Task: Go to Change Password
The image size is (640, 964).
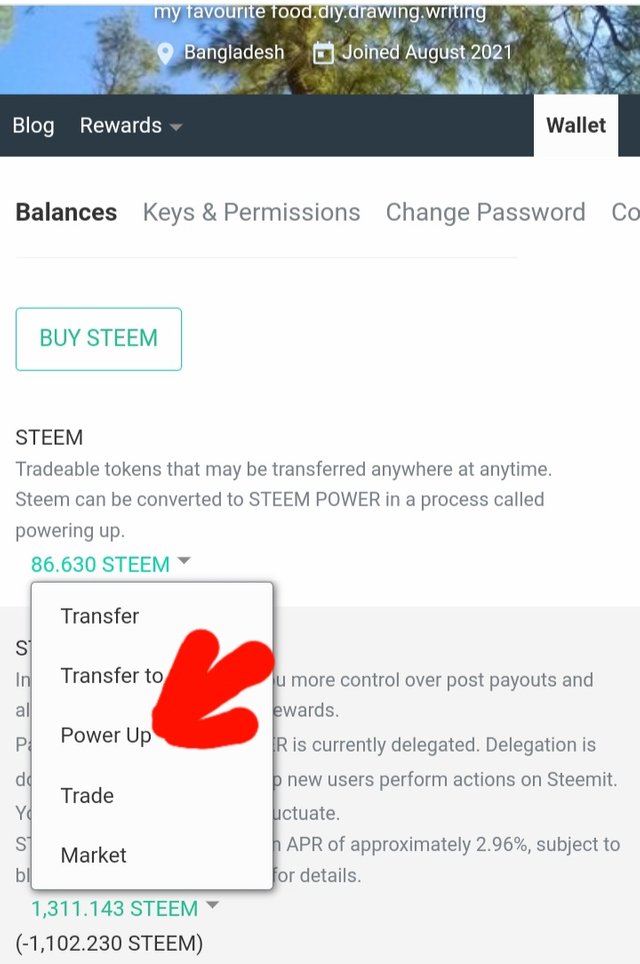Action: click(486, 212)
